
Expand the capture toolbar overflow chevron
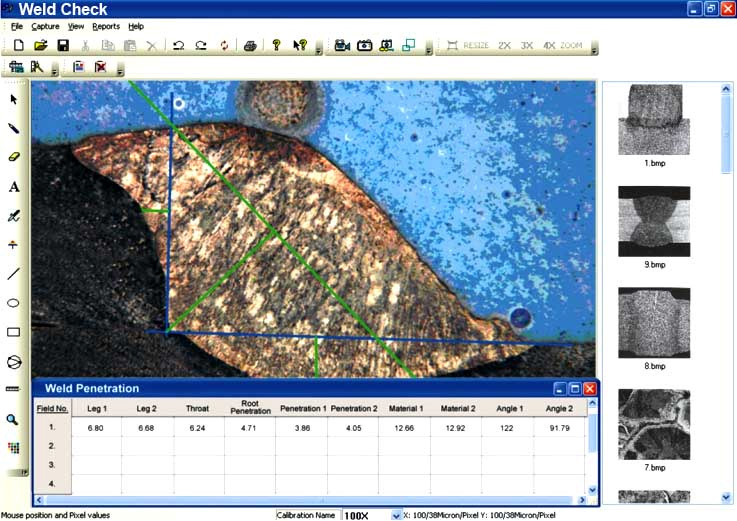pos(429,50)
